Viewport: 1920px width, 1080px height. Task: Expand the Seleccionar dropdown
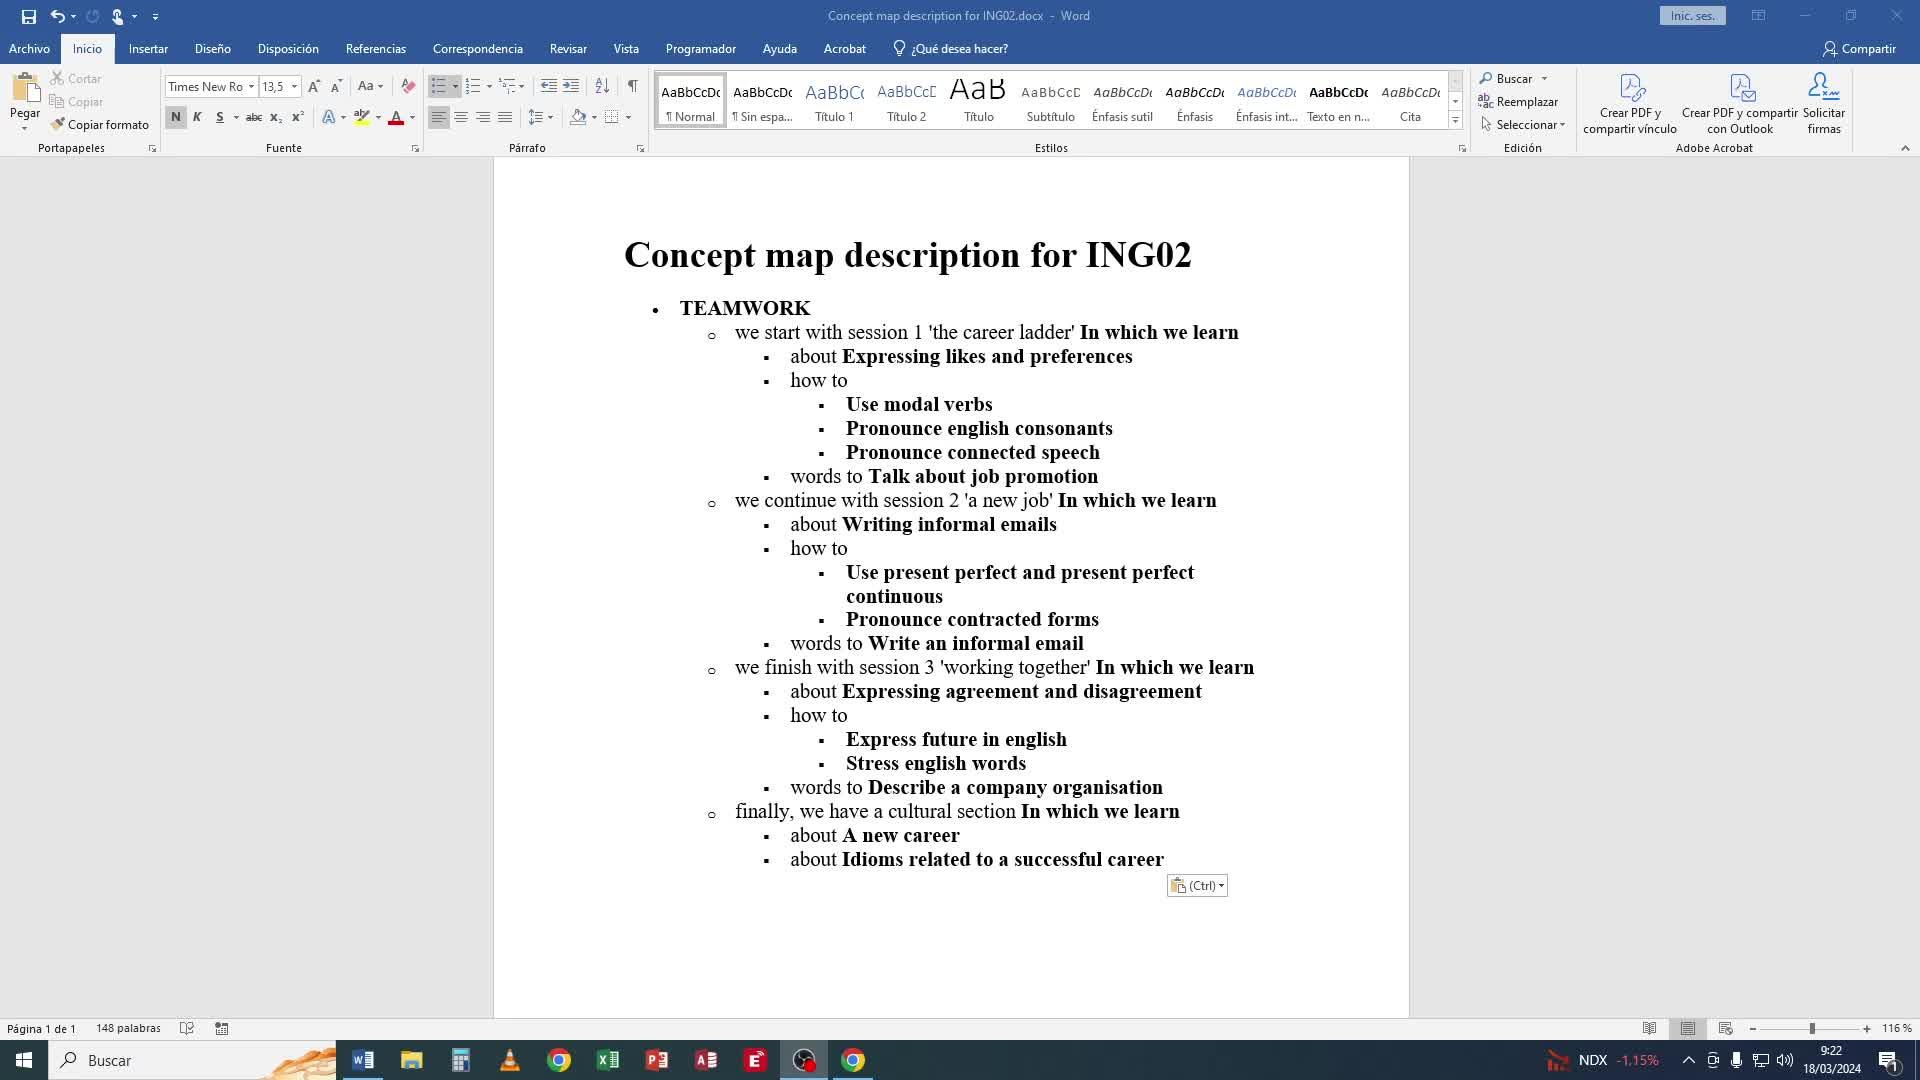pos(1524,124)
